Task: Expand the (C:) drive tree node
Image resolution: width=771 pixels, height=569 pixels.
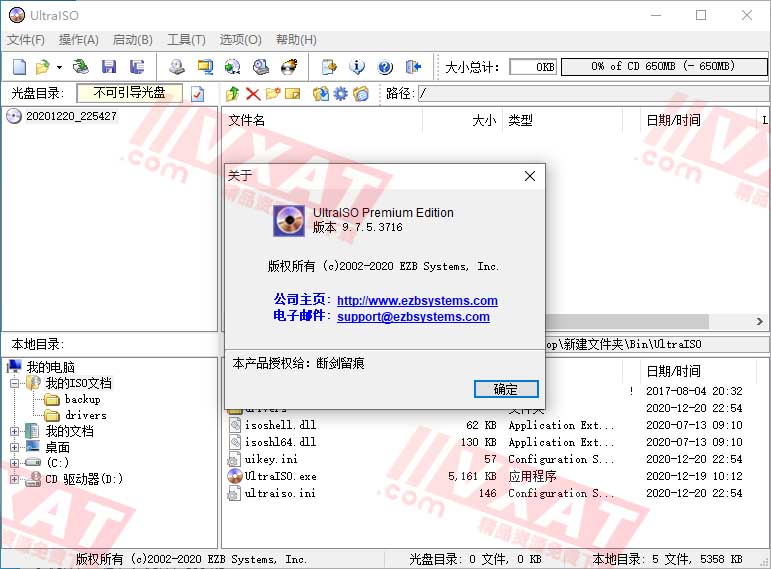Action: pos(14,463)
